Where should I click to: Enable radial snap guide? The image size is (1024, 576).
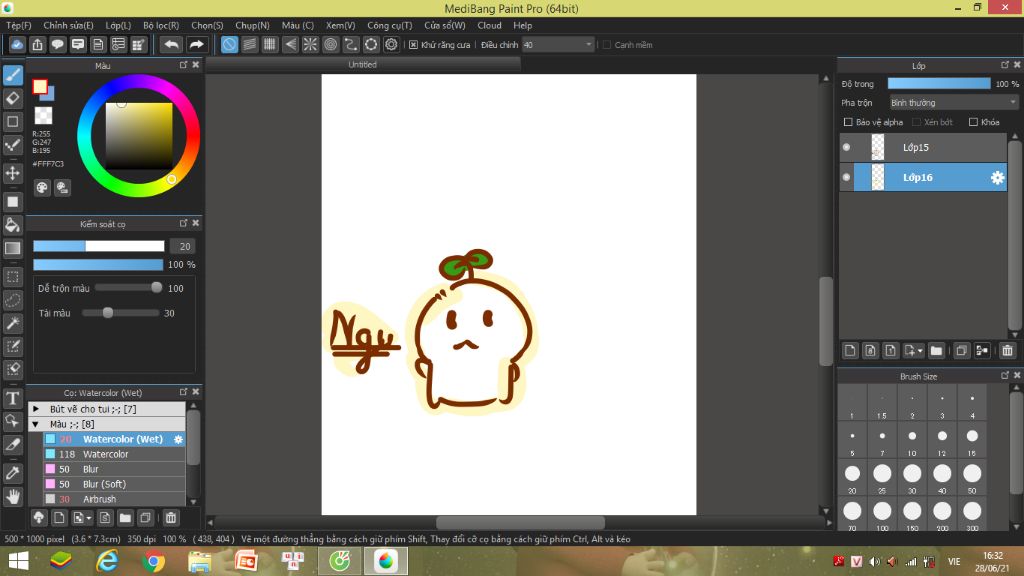310,44
